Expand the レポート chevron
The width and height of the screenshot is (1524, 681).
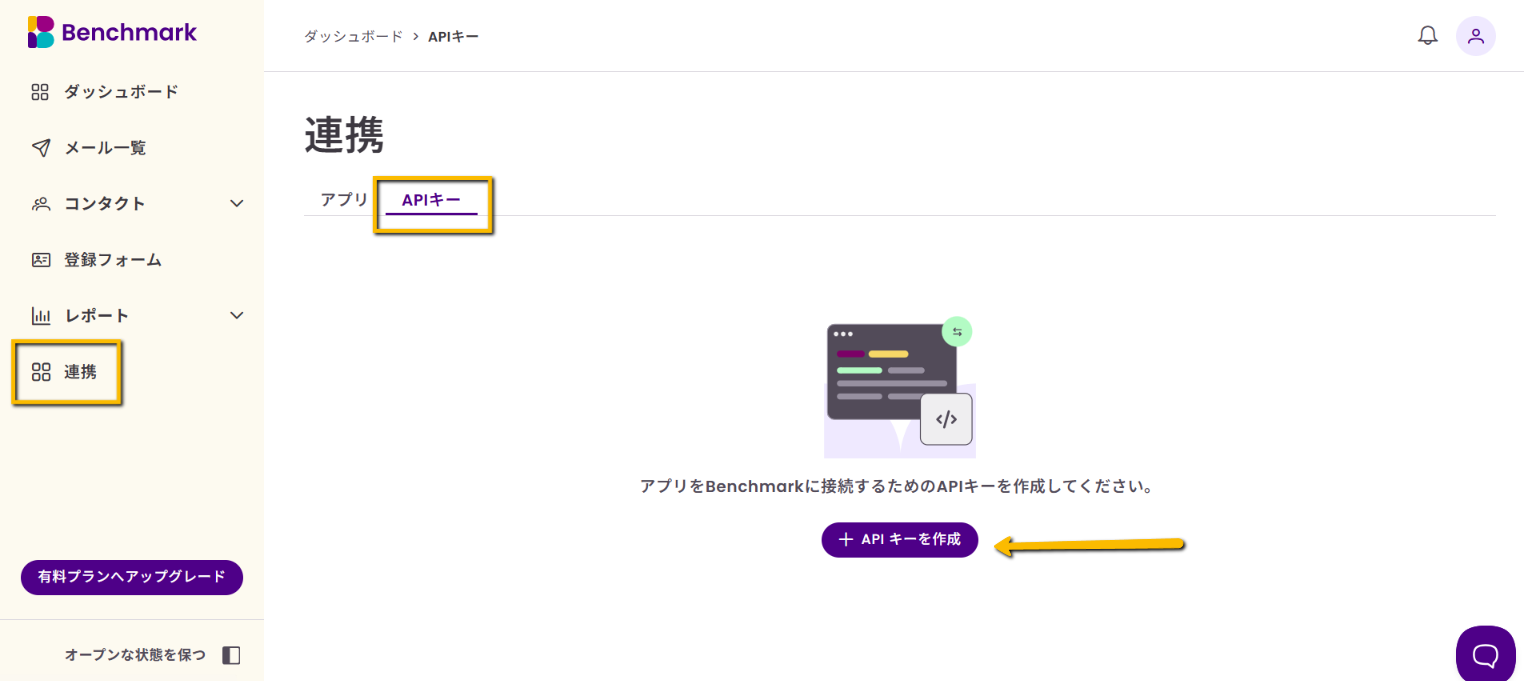(237, 316)
